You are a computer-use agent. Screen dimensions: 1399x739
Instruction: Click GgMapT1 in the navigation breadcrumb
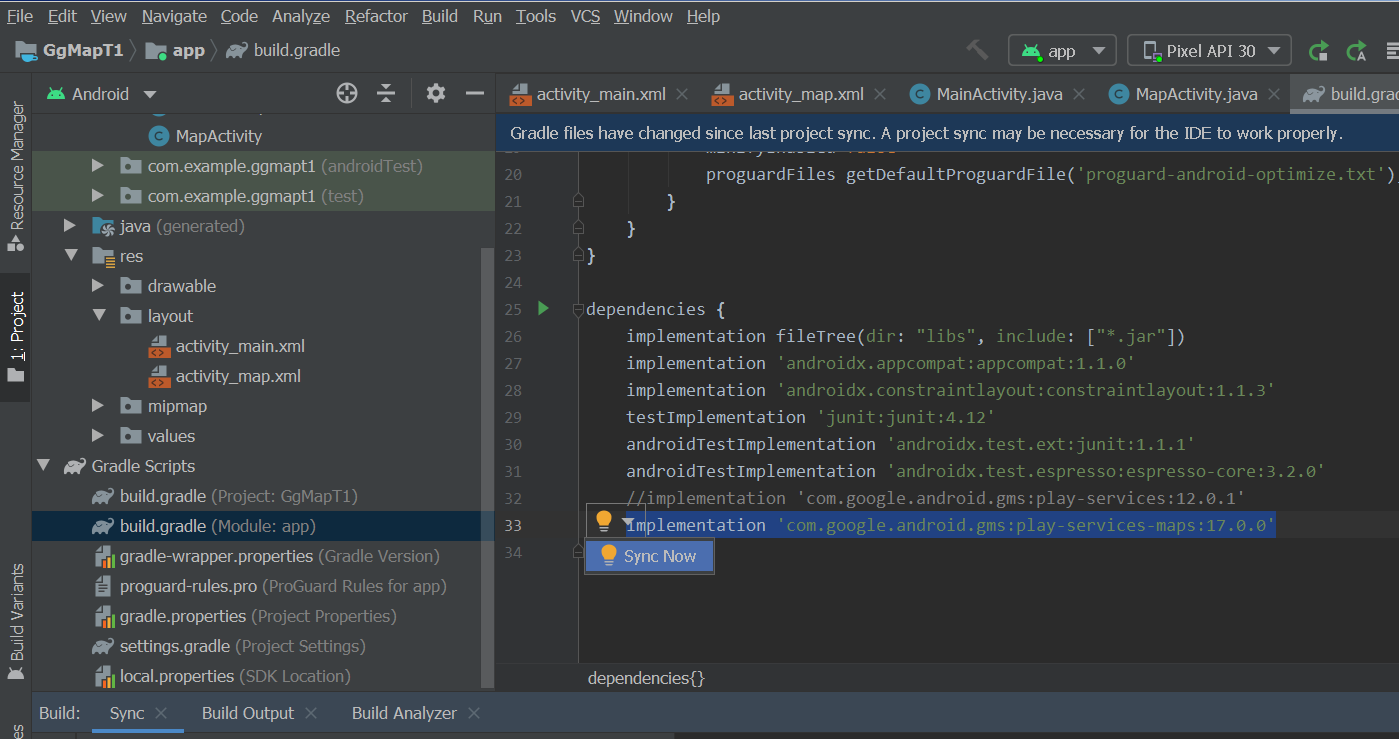[69, 50]
